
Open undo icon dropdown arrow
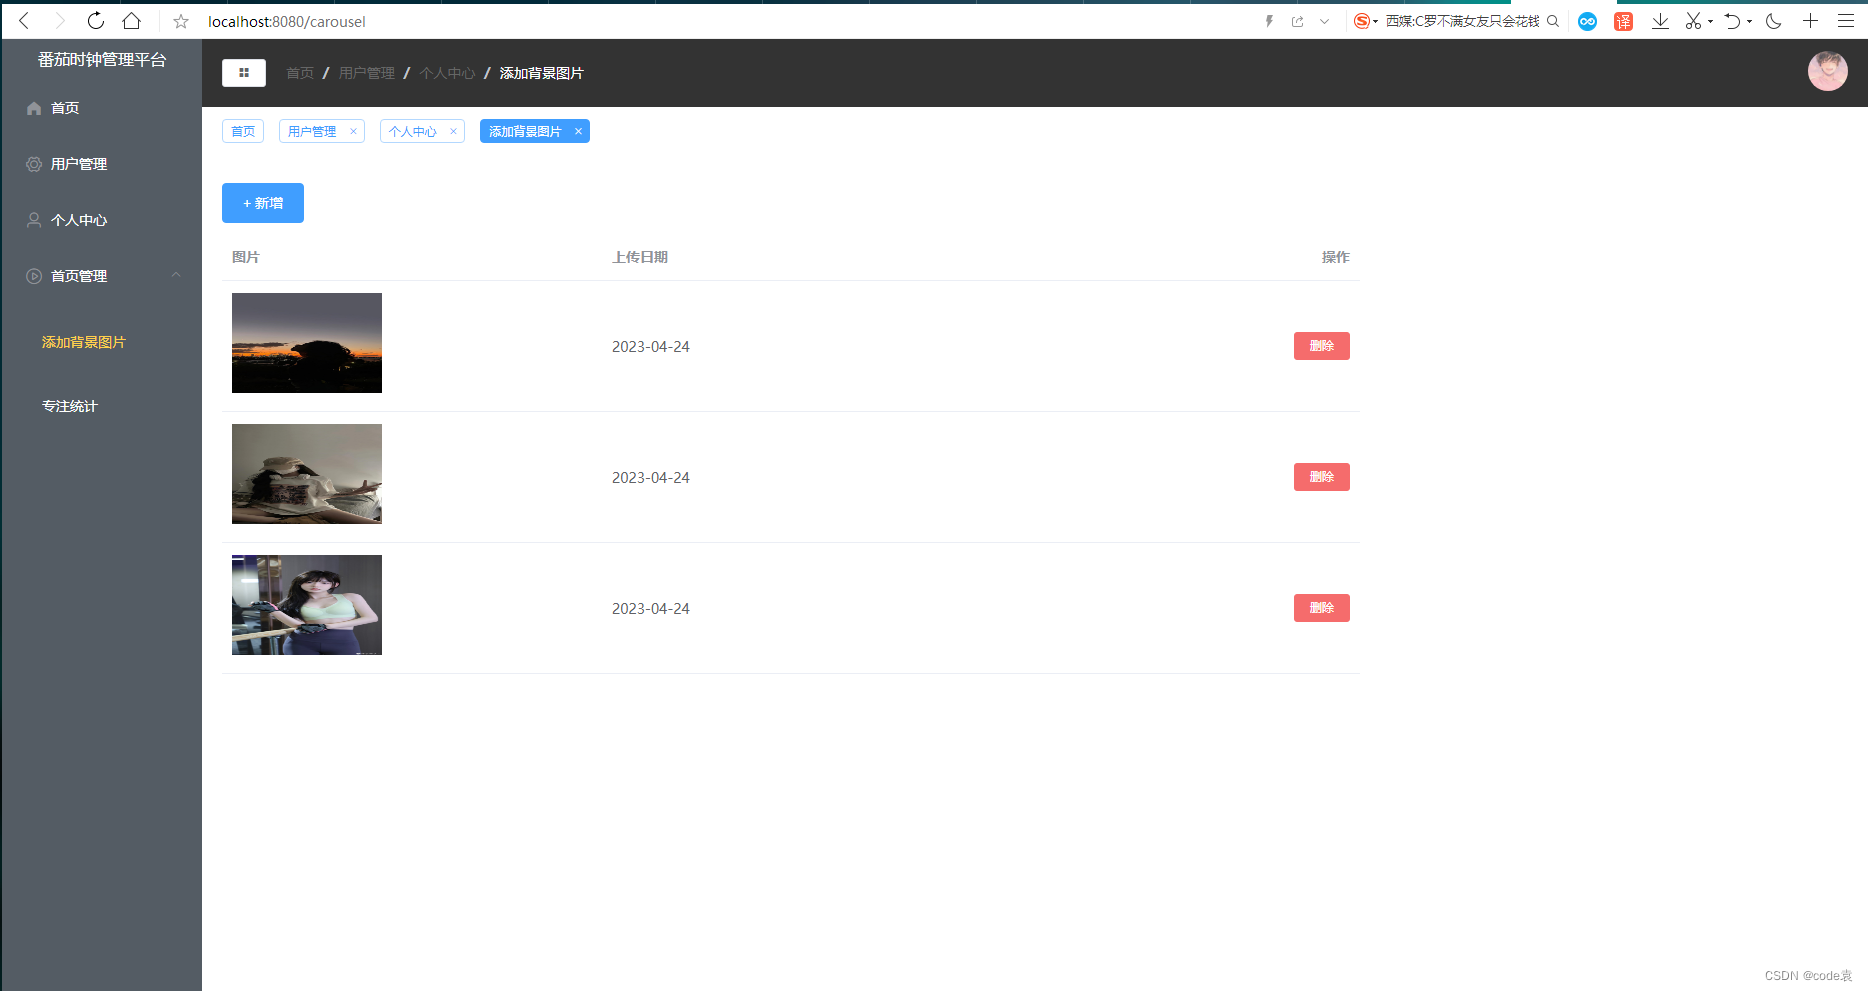pyautogui.click(x=1749, y=21)
